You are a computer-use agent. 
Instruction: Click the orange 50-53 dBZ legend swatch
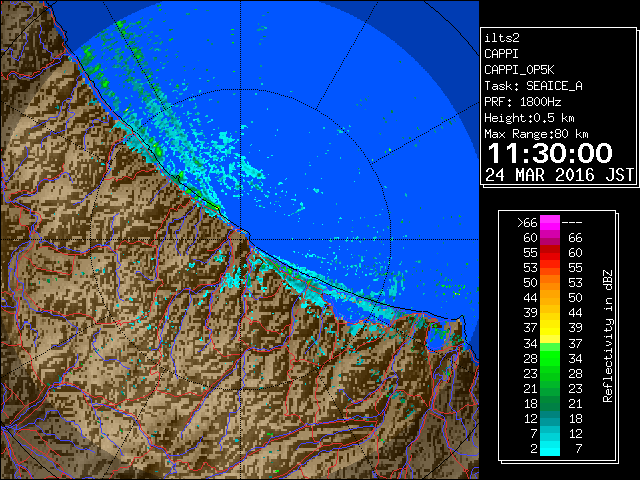click(x=550, y=282)
